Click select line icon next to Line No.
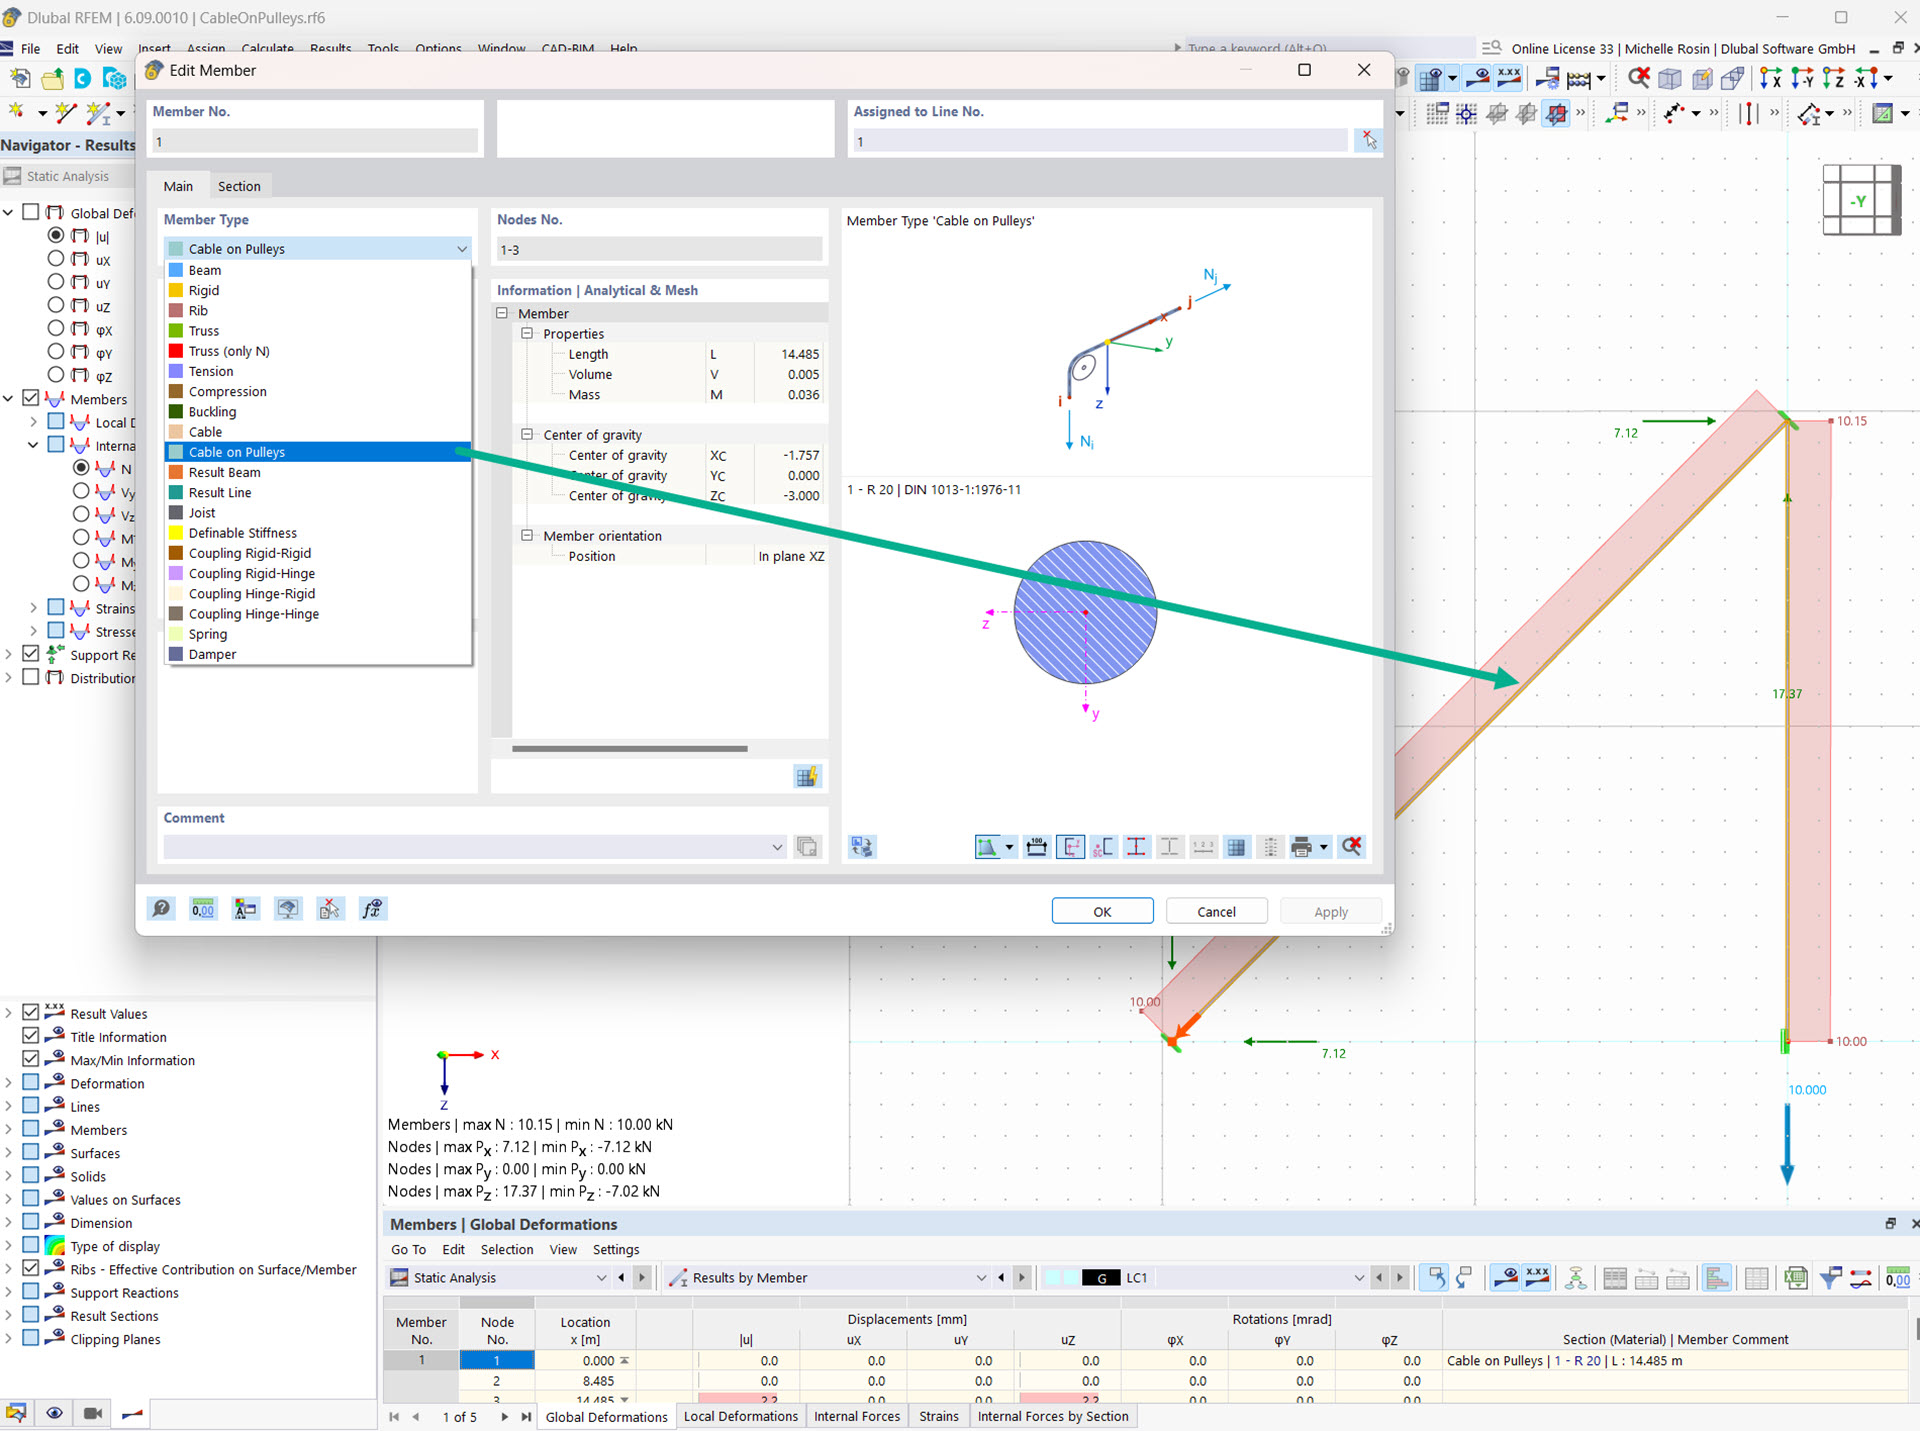1920x1431 pixels. point(1368,141)
